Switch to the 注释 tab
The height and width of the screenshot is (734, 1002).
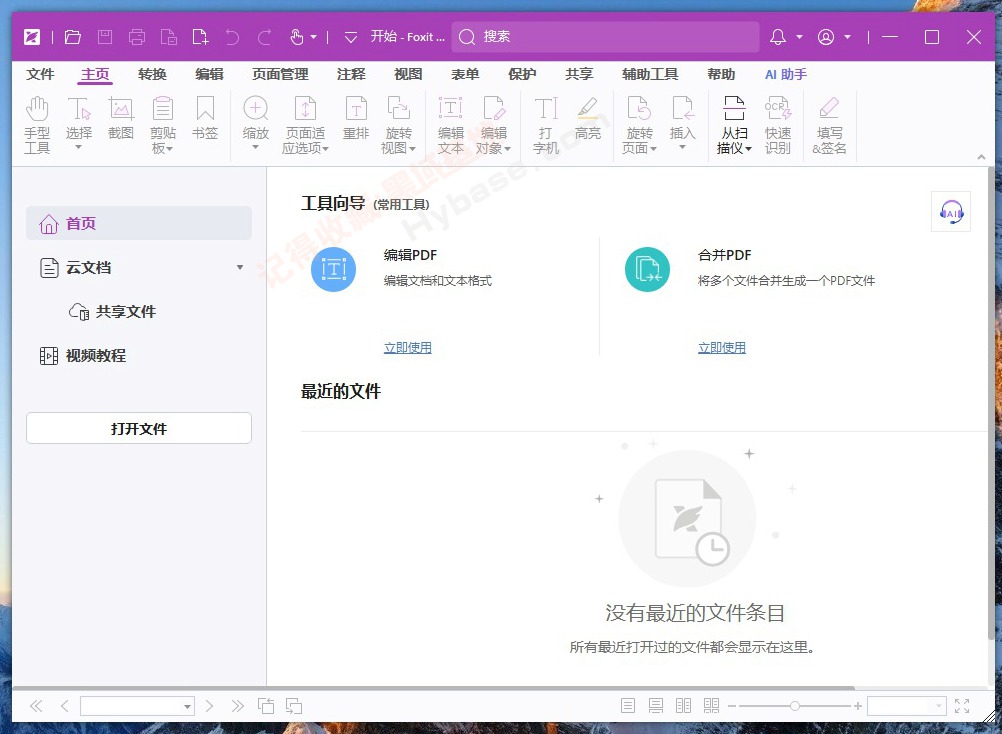pos(351,74)
